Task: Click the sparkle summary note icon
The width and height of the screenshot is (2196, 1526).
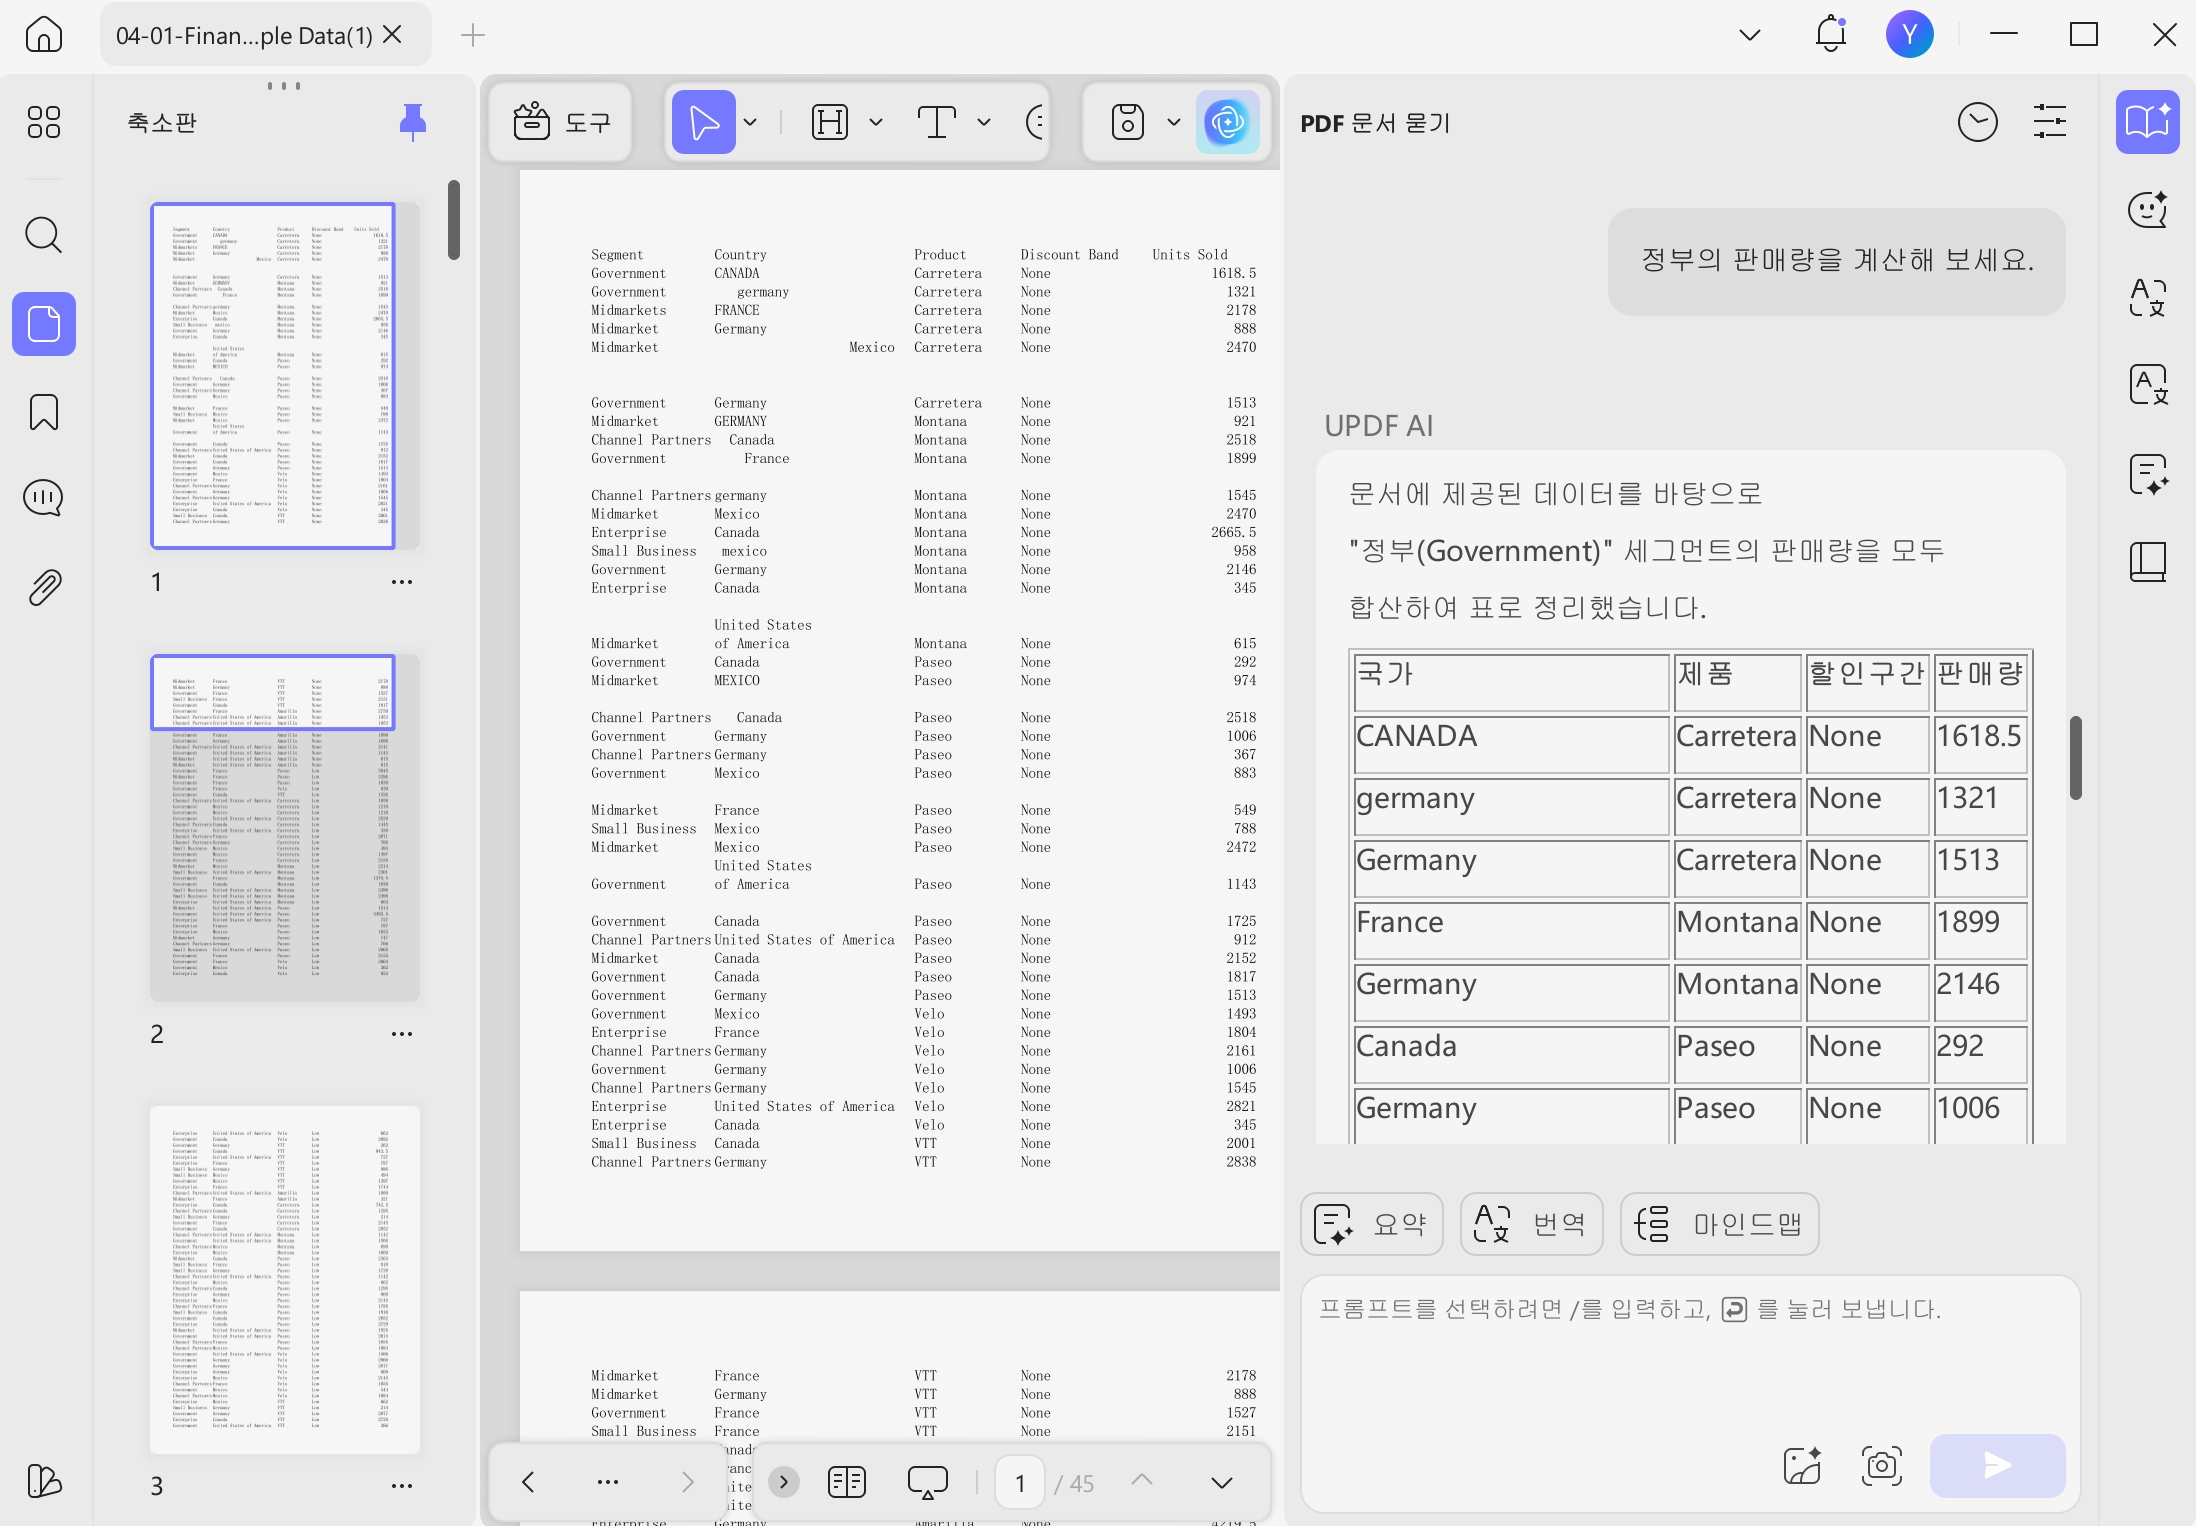Action: 2148,474
